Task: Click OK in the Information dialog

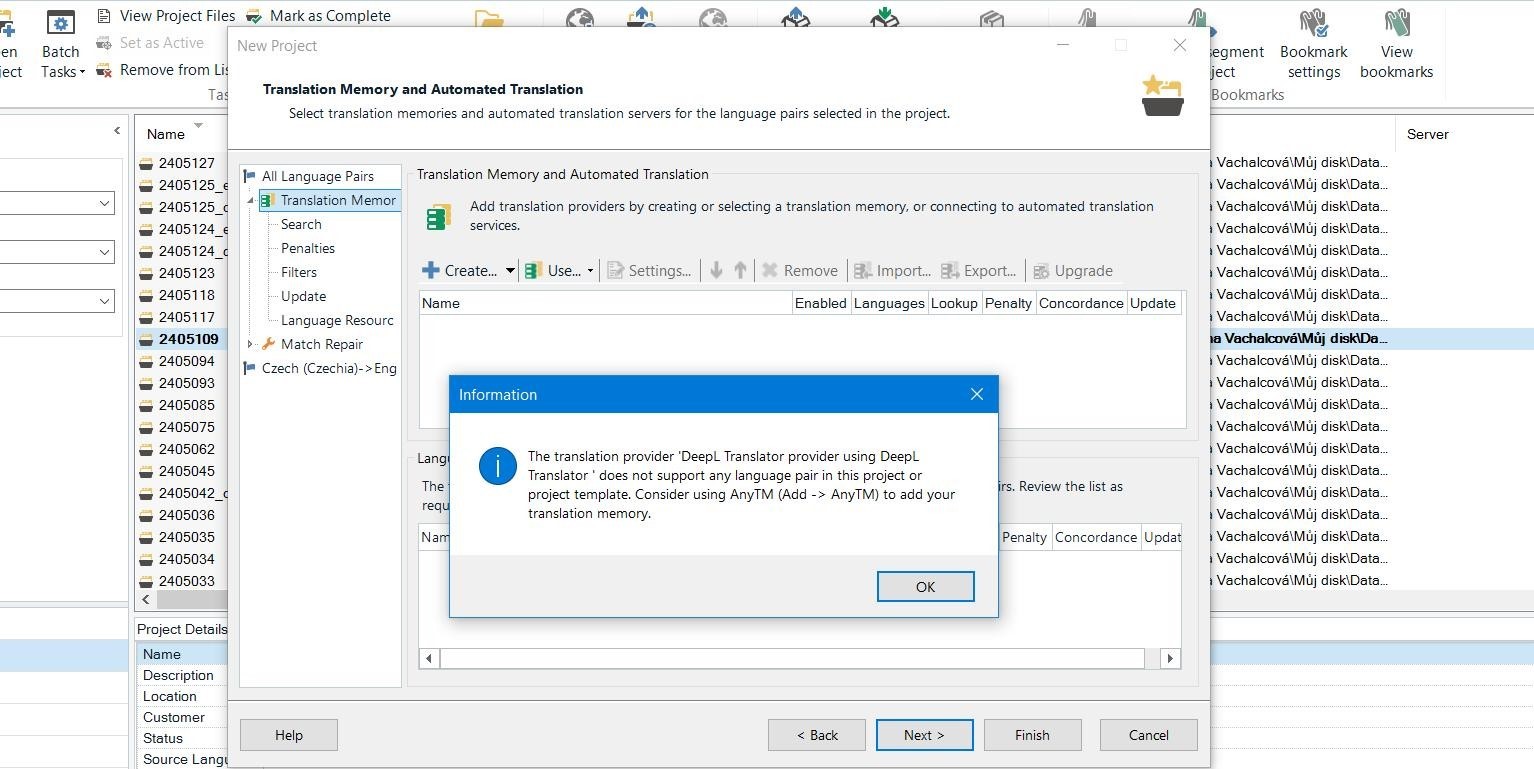Action: click(925, 587)
